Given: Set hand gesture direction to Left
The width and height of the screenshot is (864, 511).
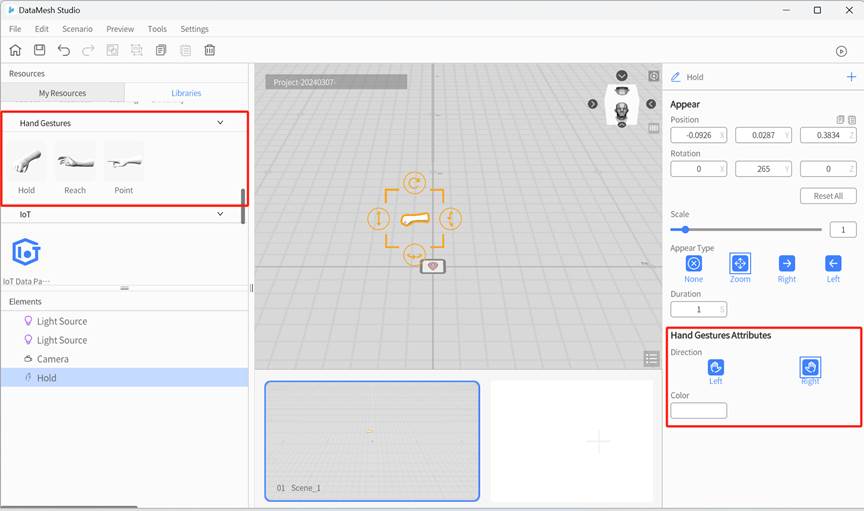Looking at the screenshot, I should pyautogui.click(x=716, y=368).
